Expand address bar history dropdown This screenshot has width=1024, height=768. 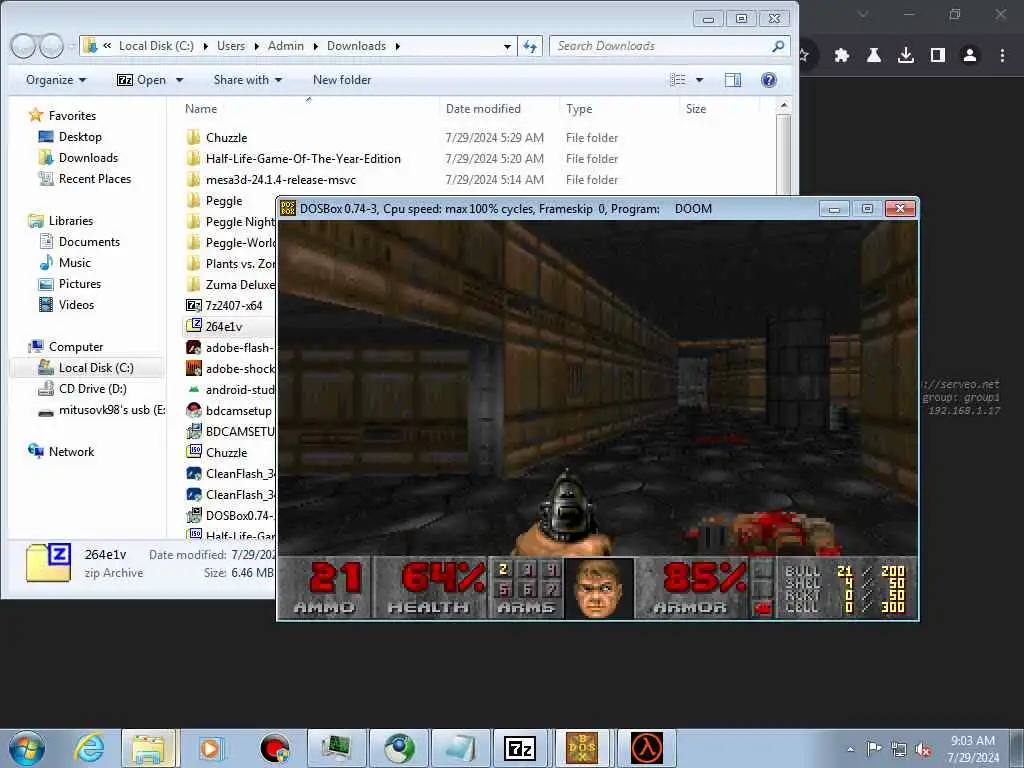click(x=507, y=46)
